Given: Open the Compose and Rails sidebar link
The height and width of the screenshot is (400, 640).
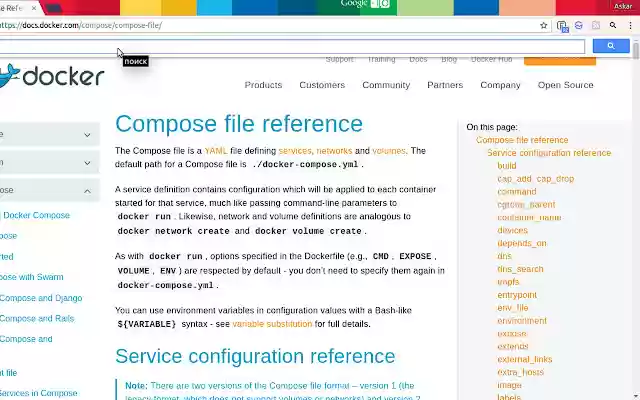Looking at the screenshot, I should pyautogui.click(x=37, y=318).
